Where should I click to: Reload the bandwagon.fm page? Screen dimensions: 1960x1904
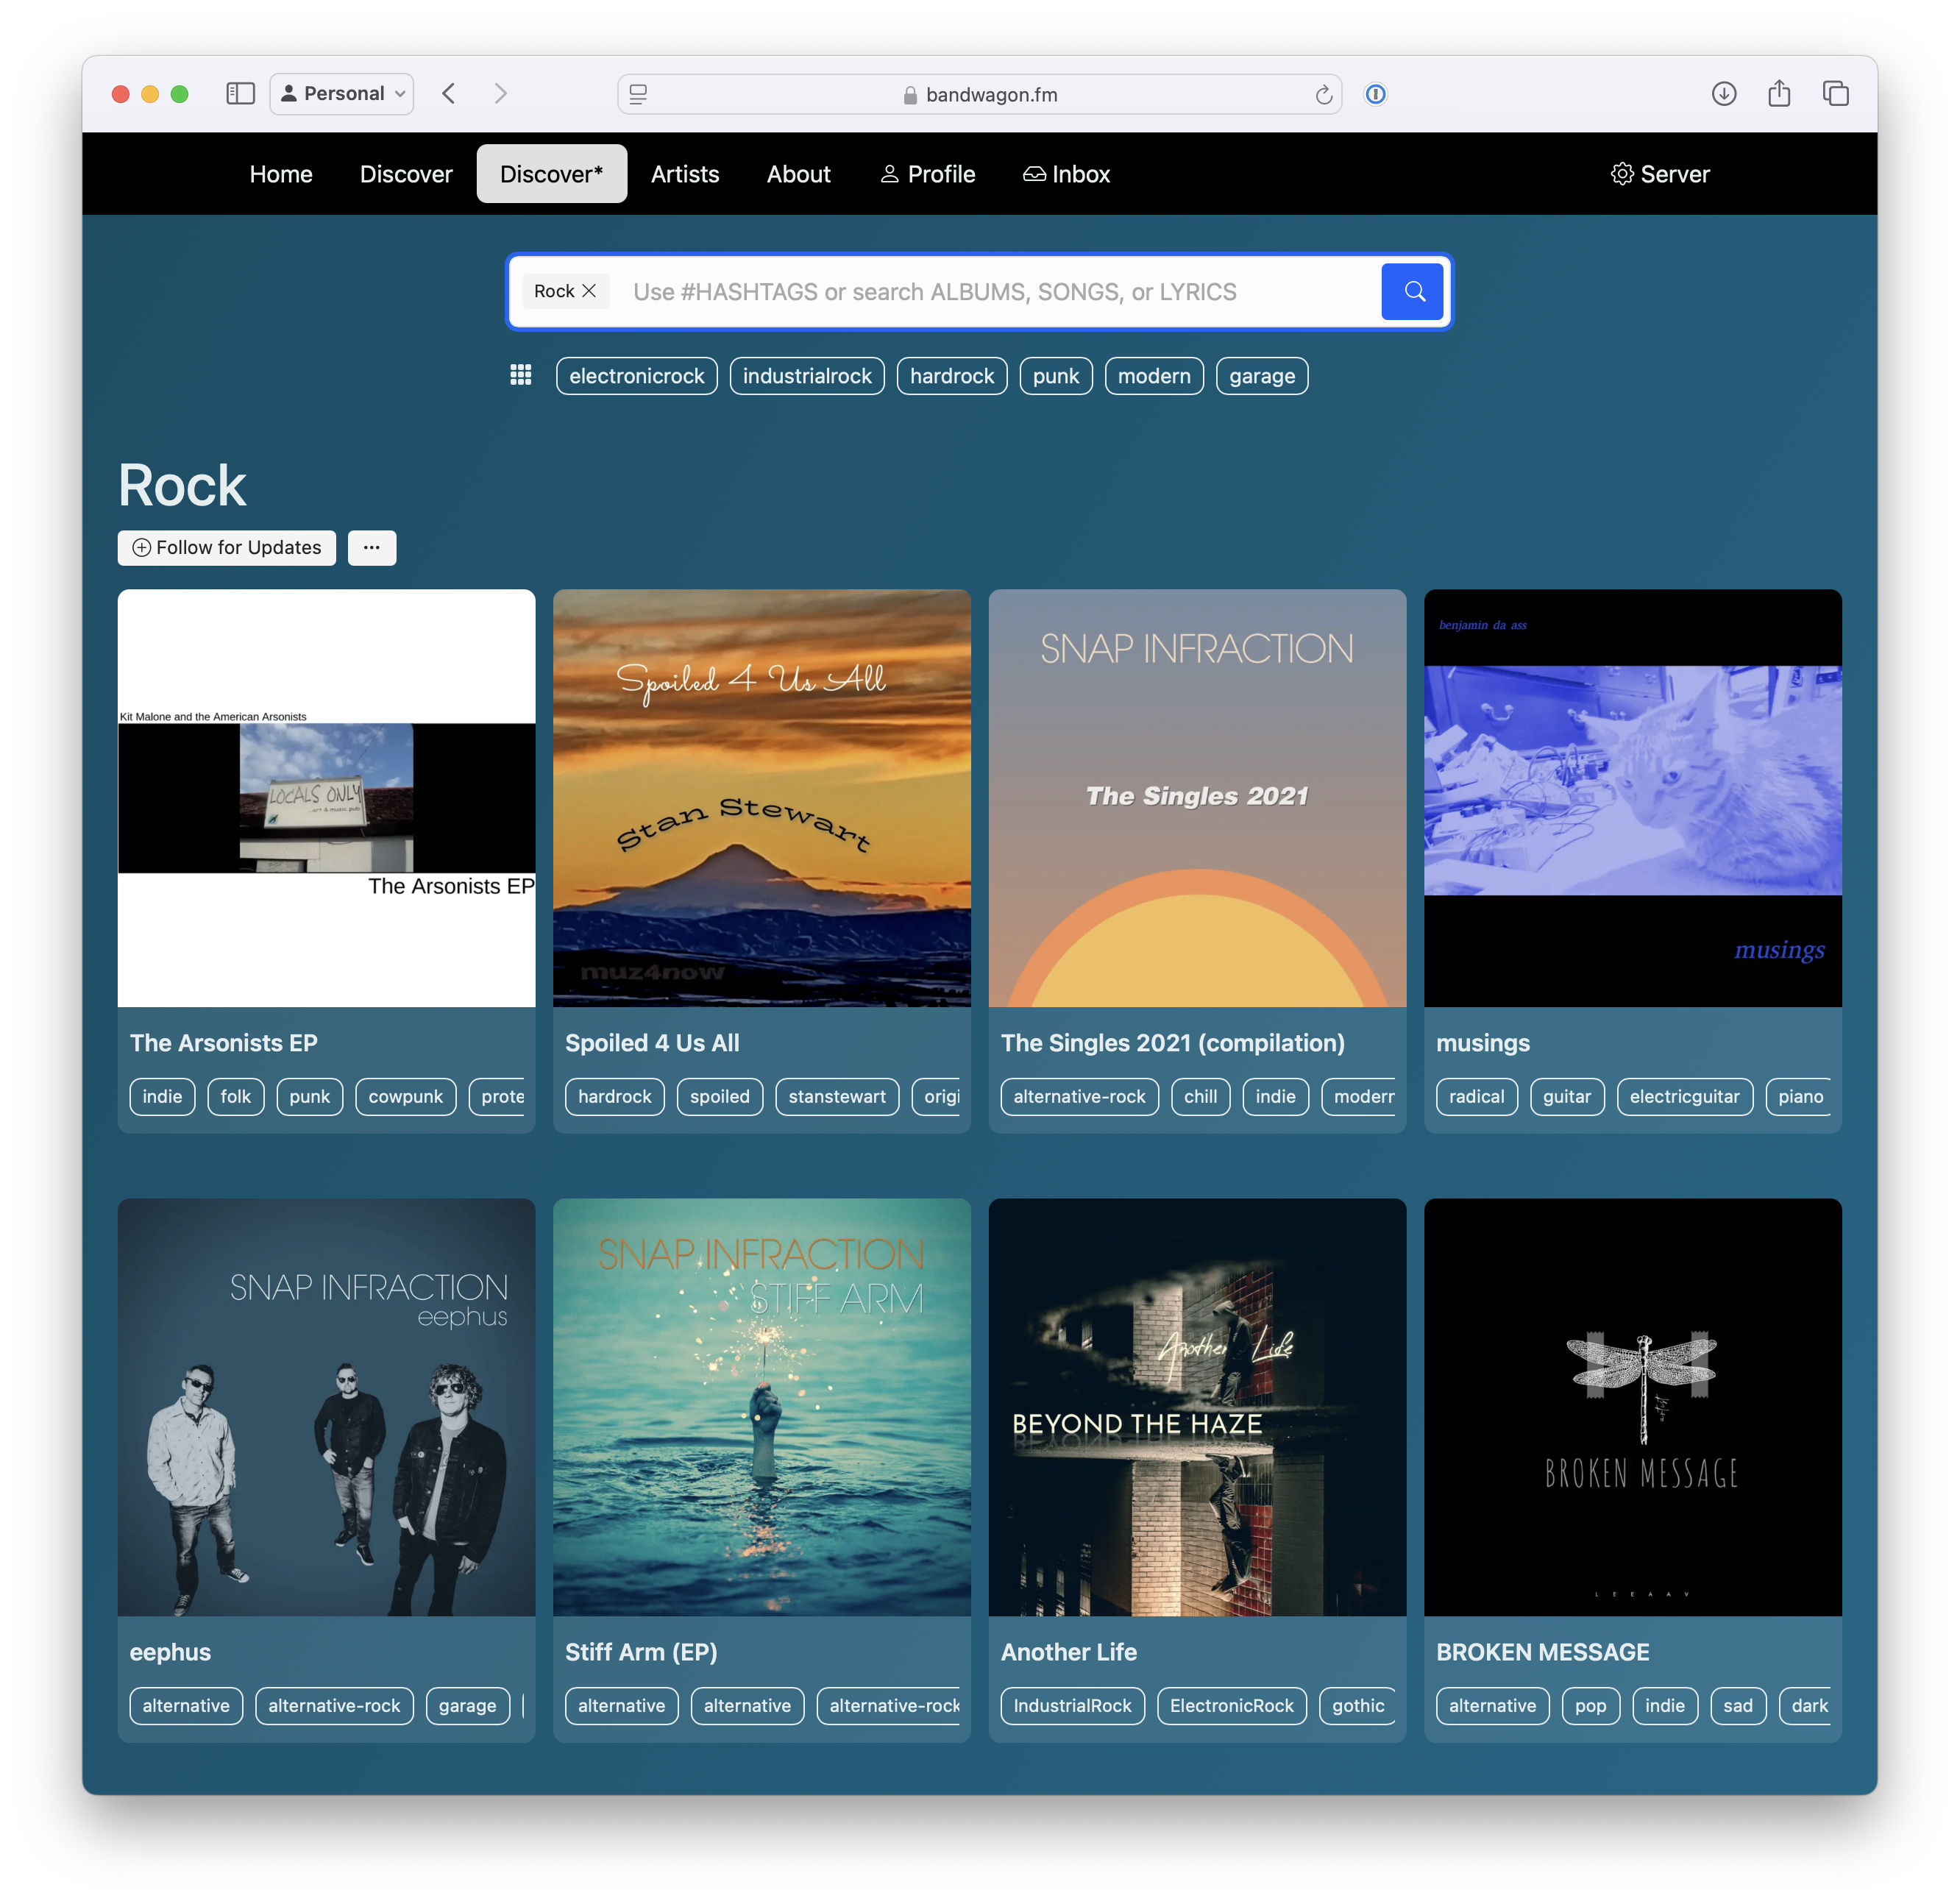pyautogui.click(x=1323, y=95)
